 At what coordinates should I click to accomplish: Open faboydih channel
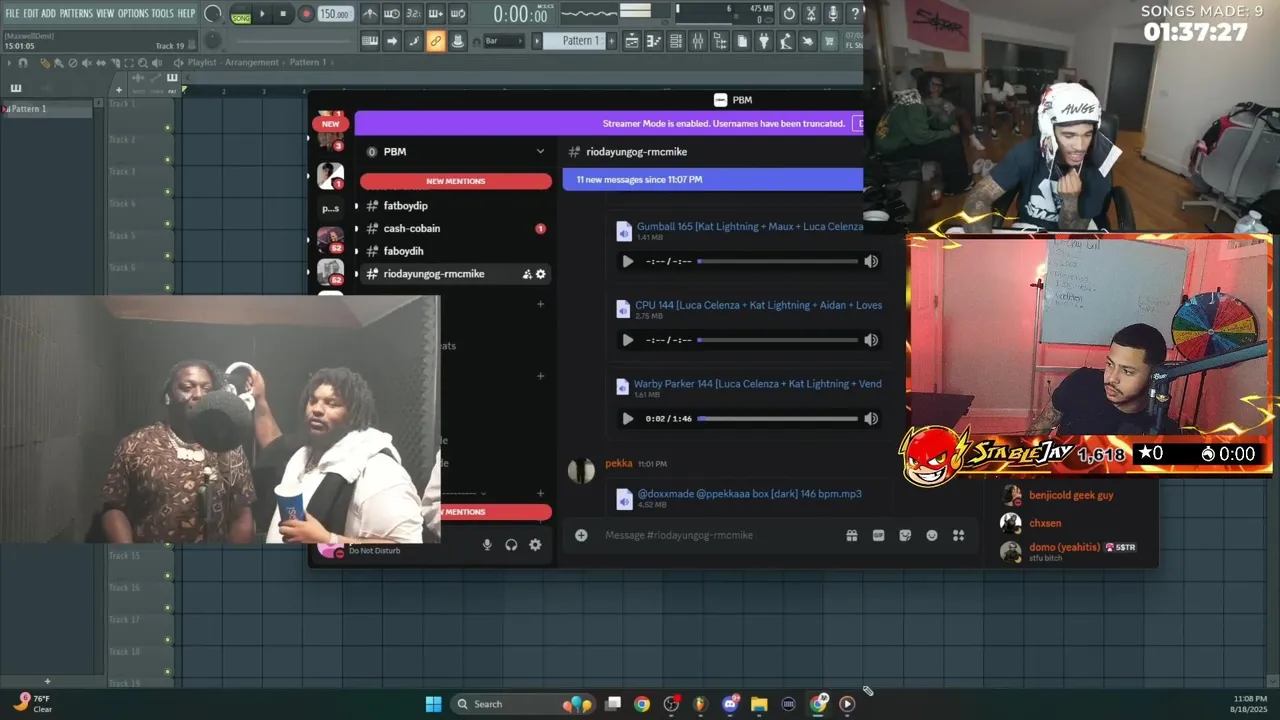click(404, 251)
